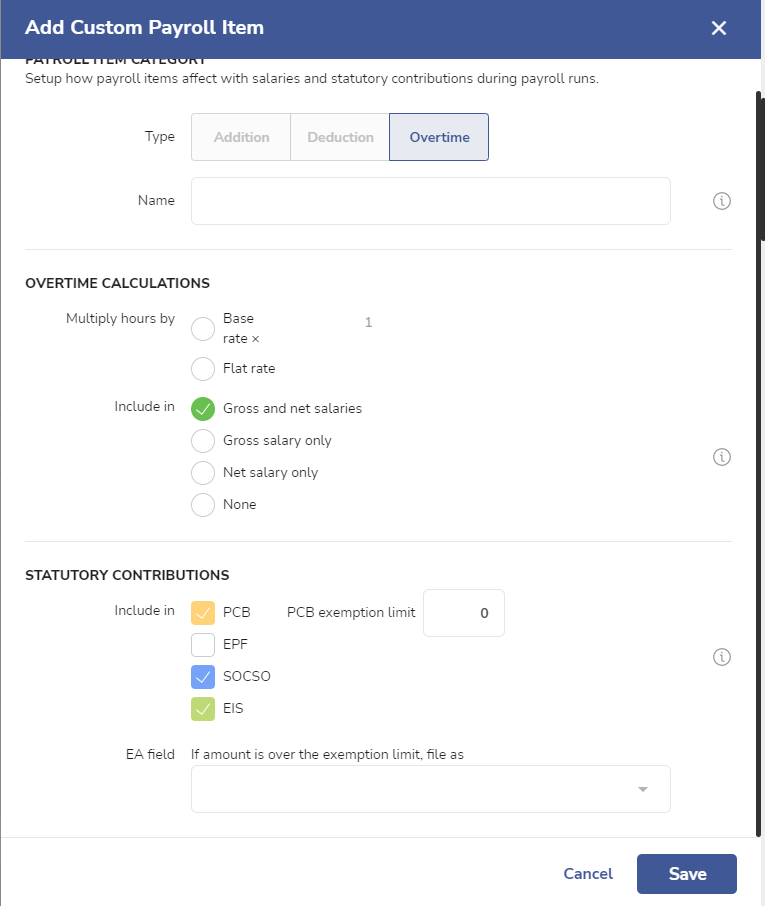Viewport: 765px width, 906px height.
Task: Enable the EPF checkbox
Action: (203, 645)
